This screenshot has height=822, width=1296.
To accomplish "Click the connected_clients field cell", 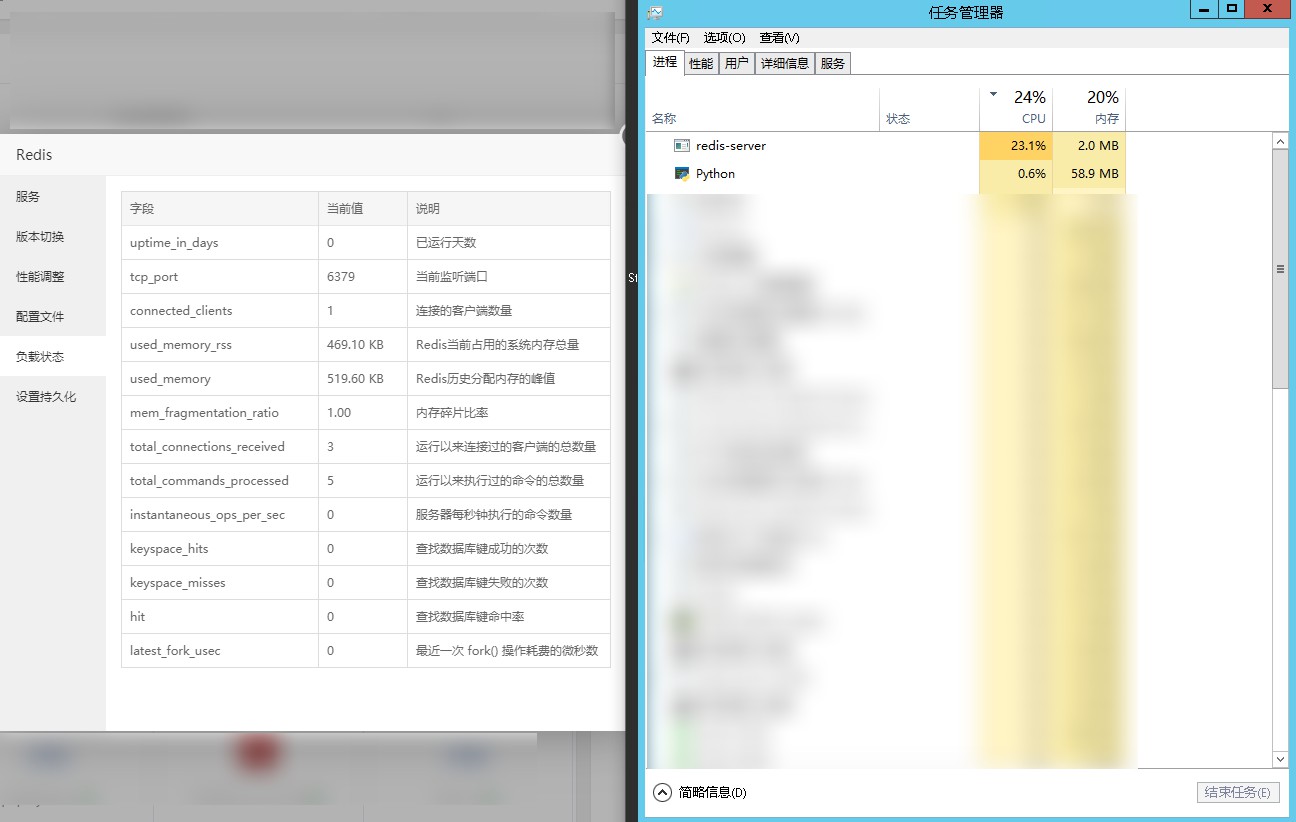I will tap(220, 311).
